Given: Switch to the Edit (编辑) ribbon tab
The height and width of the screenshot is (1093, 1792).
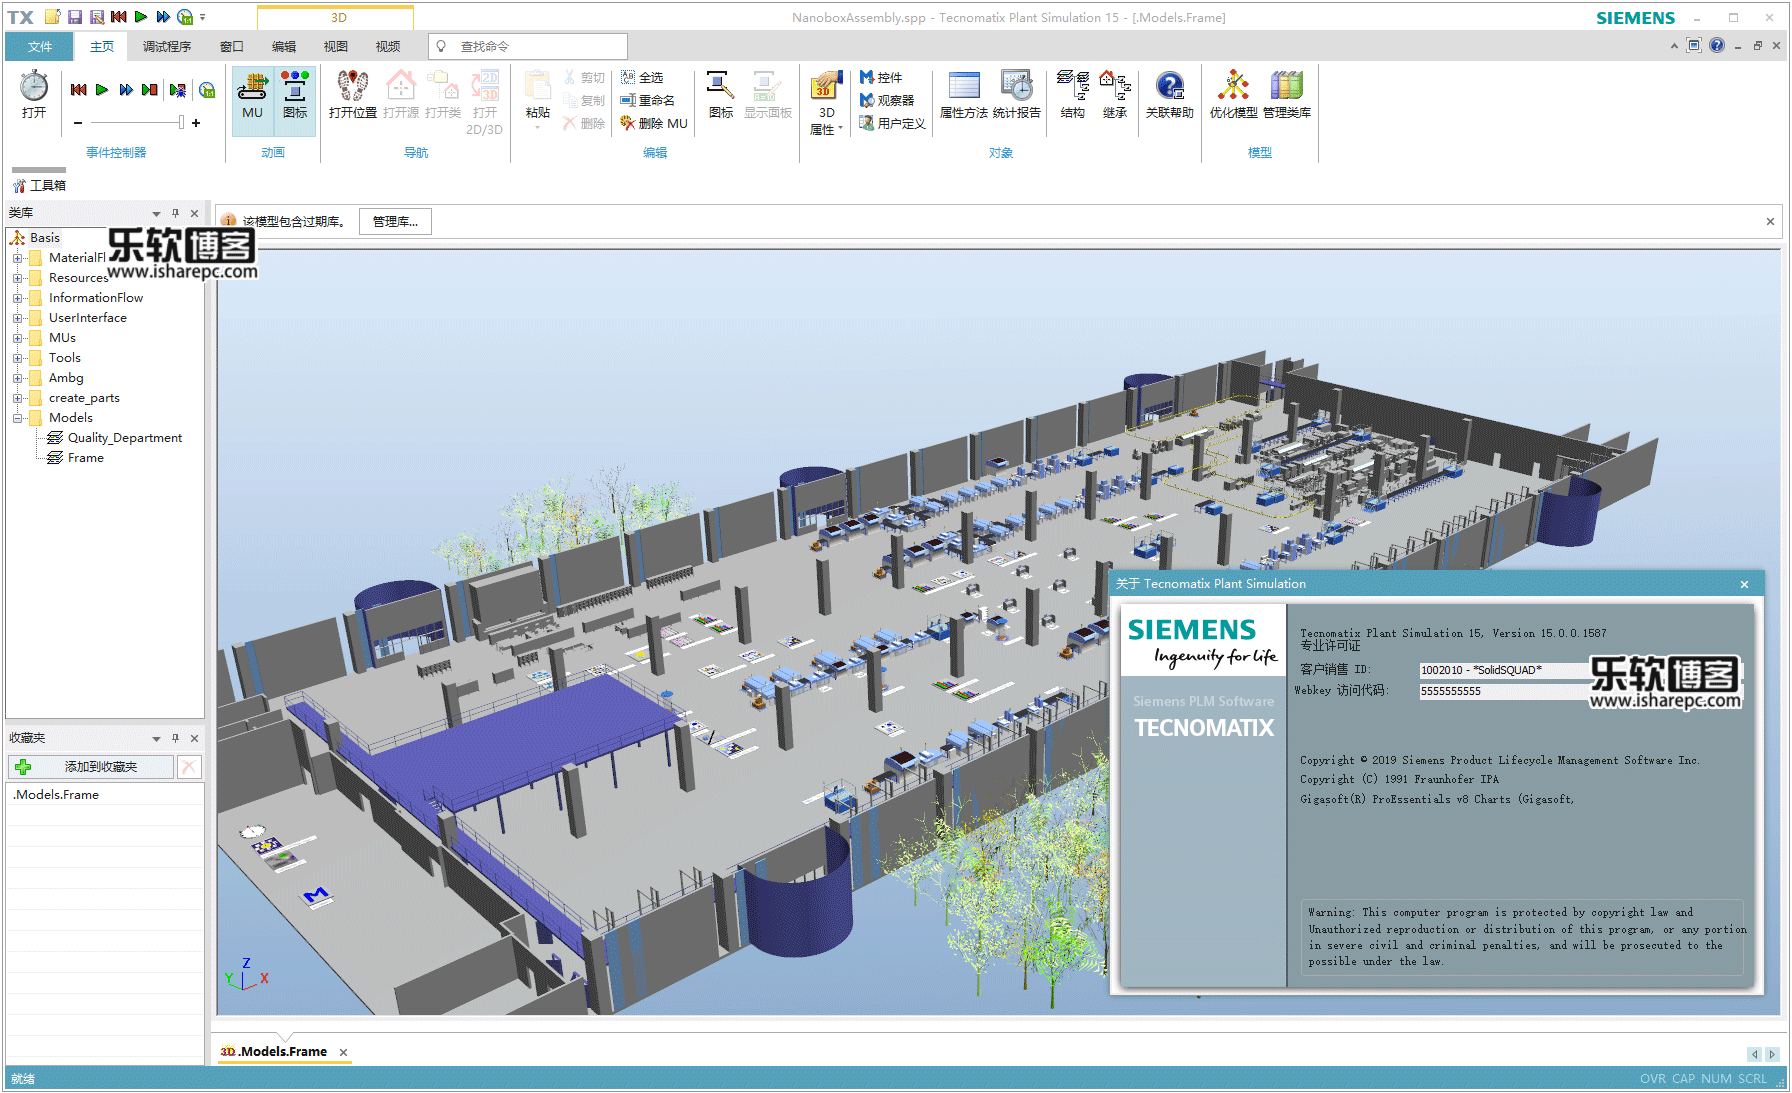Looking at the screenshot, I should pyautogui.click(x=284, y=46).
